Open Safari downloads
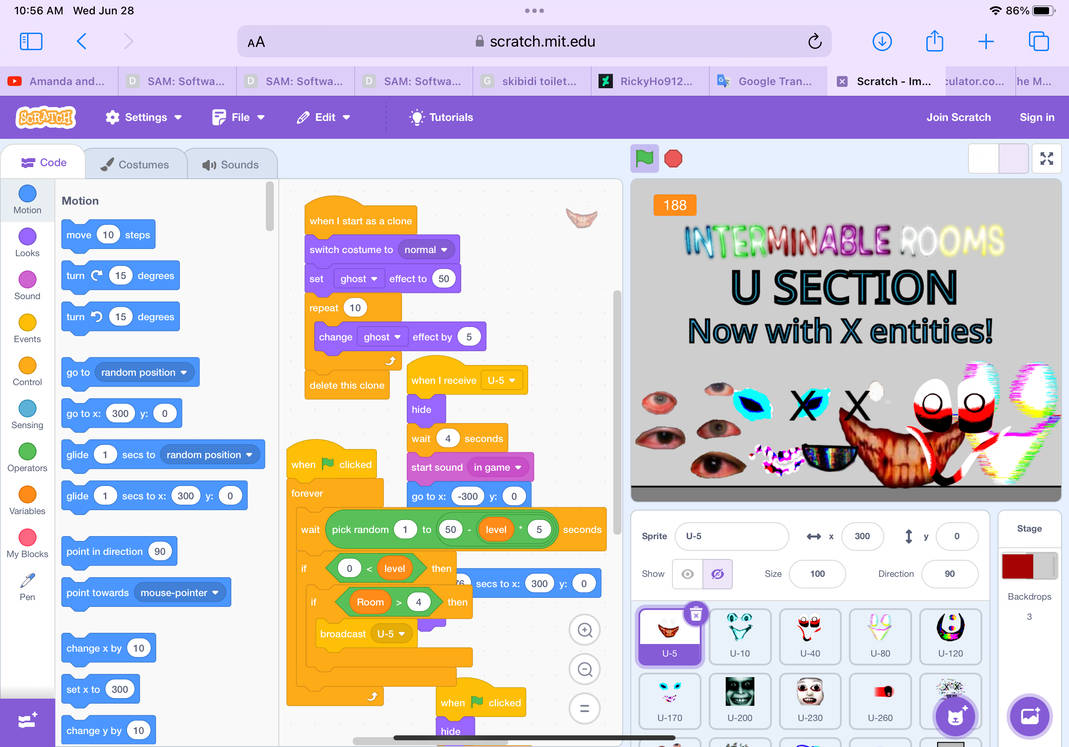This screenshot has width=1069, height=747. point(882,42)
